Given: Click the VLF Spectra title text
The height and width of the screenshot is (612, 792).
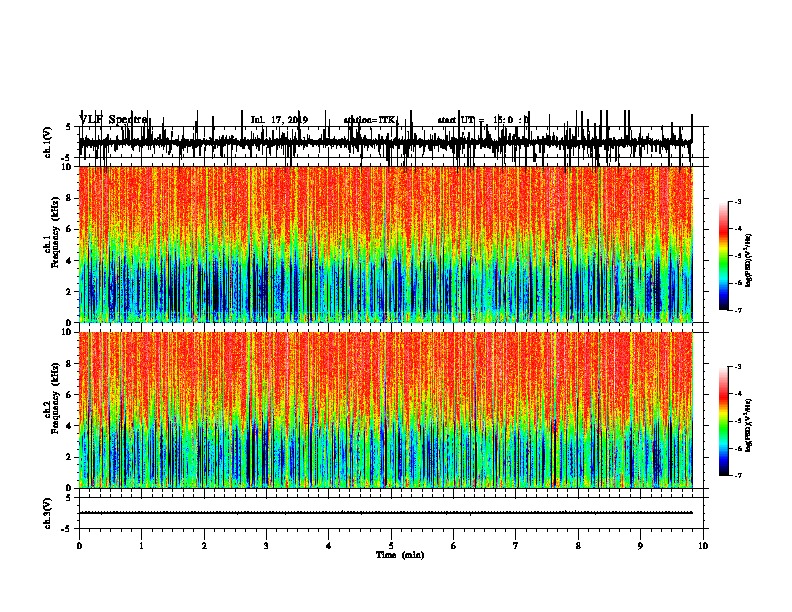Looking at the screenshot, I should click(x=113, y=120).
